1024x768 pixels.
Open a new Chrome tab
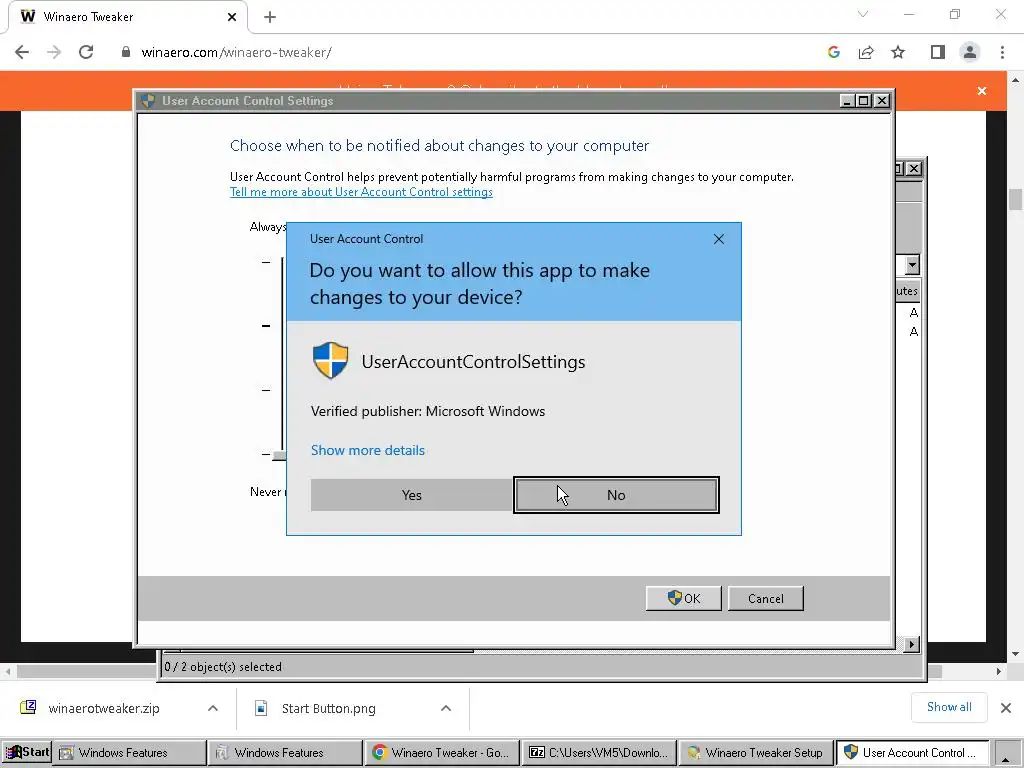click(270, 17)
